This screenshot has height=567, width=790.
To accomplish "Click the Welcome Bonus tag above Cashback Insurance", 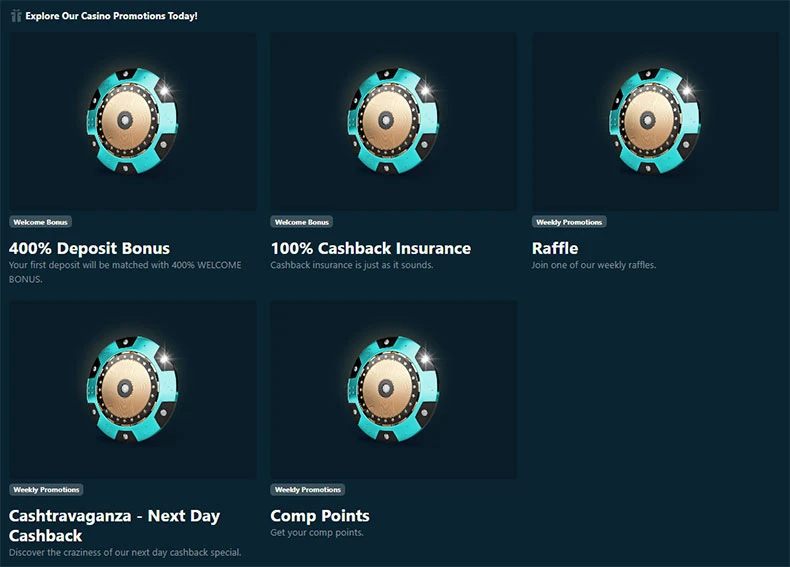I will coord(302,222).
